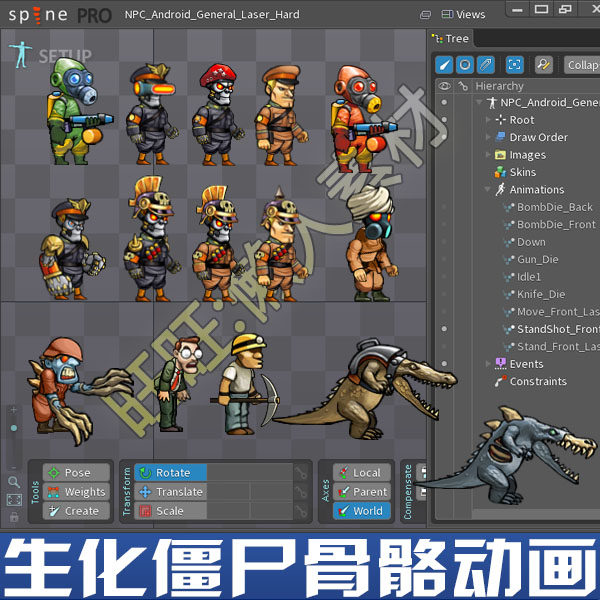600x600 pixels.
Task: Expand the Draw Order node arrow
Action: [x=488, y=137]
